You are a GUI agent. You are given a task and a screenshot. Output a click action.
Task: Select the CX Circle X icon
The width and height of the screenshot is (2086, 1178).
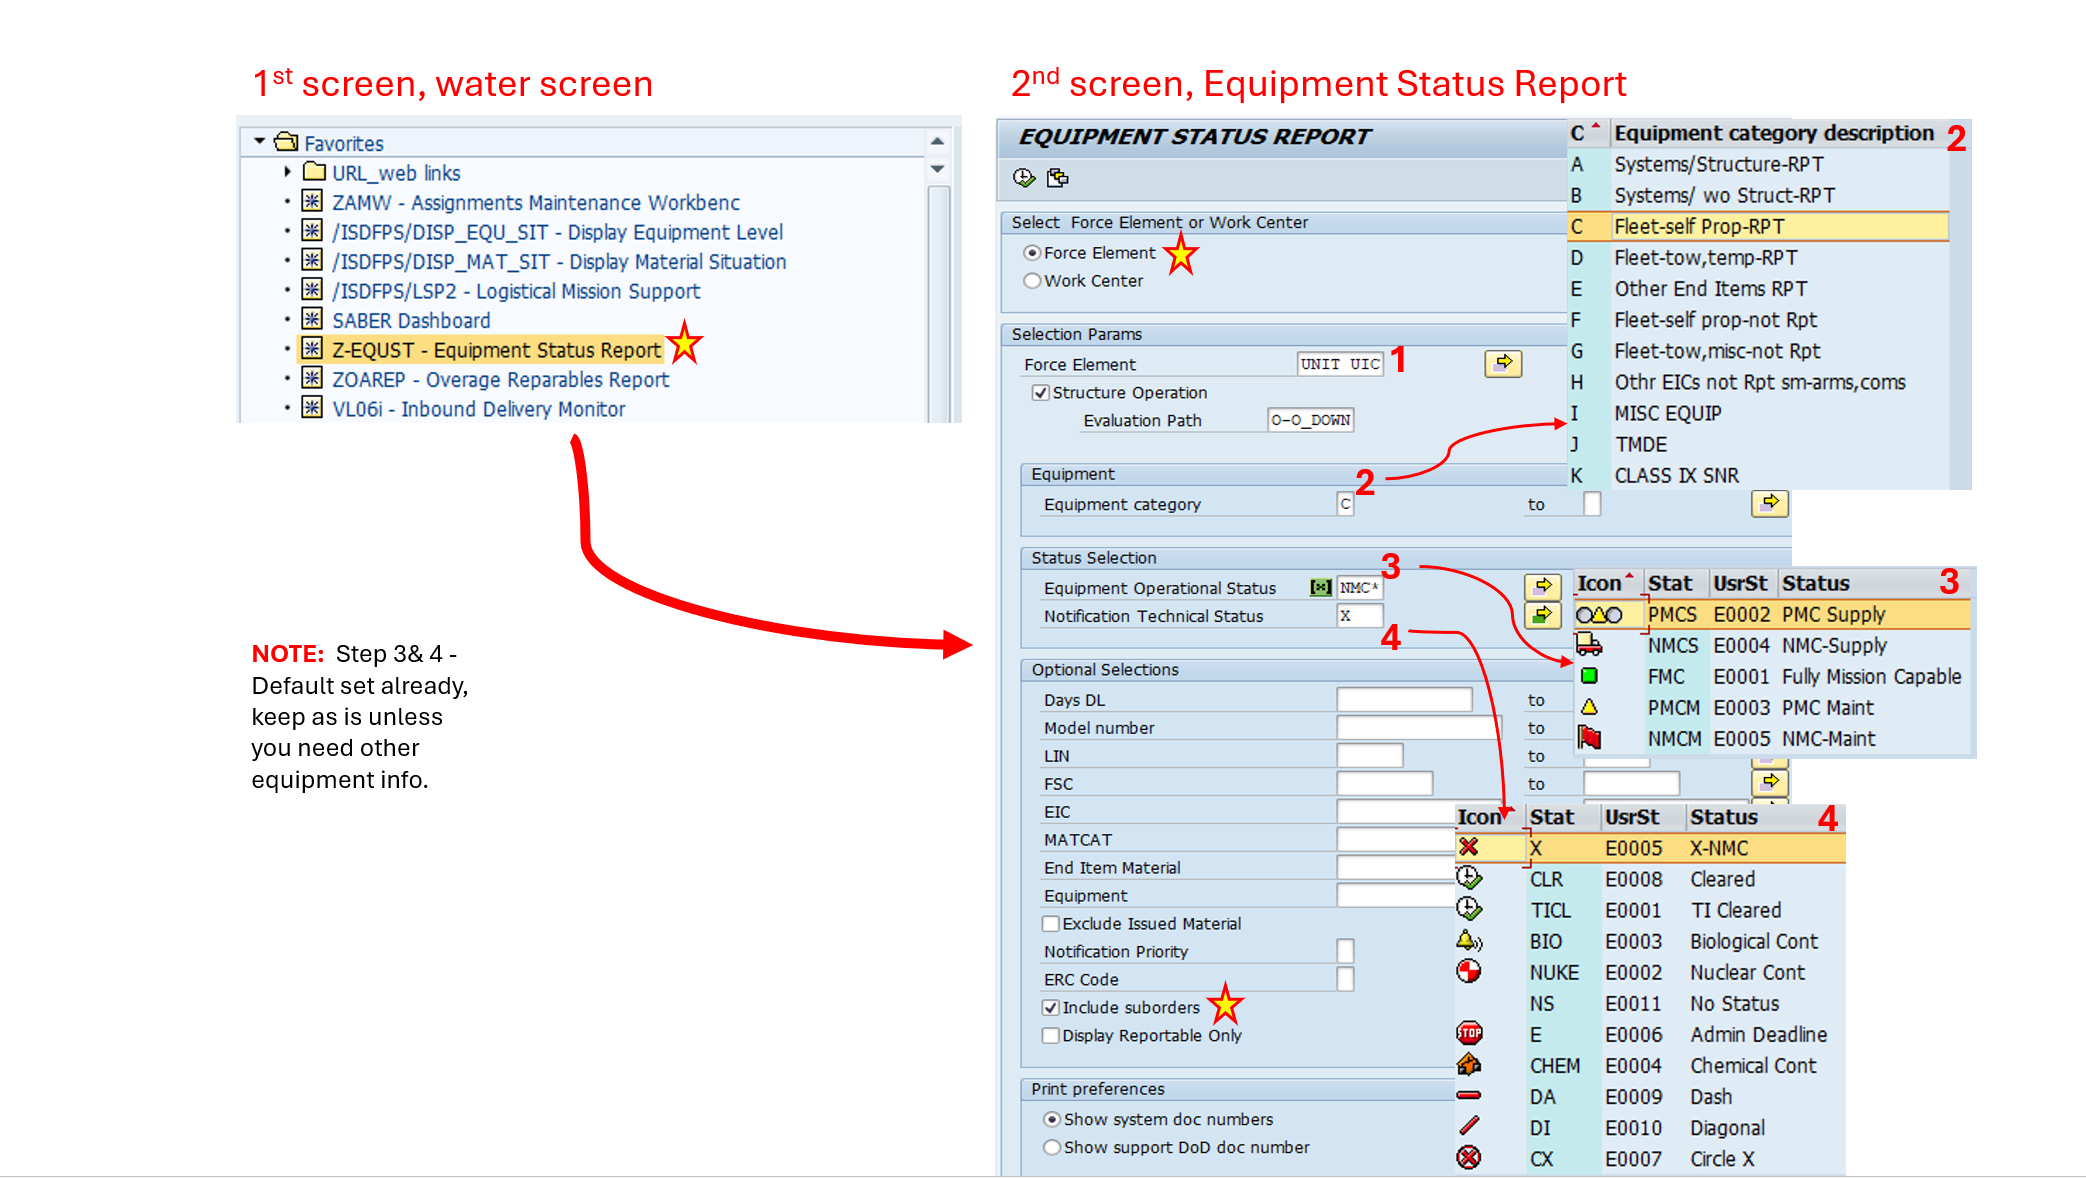[x=1469, y=1158]
